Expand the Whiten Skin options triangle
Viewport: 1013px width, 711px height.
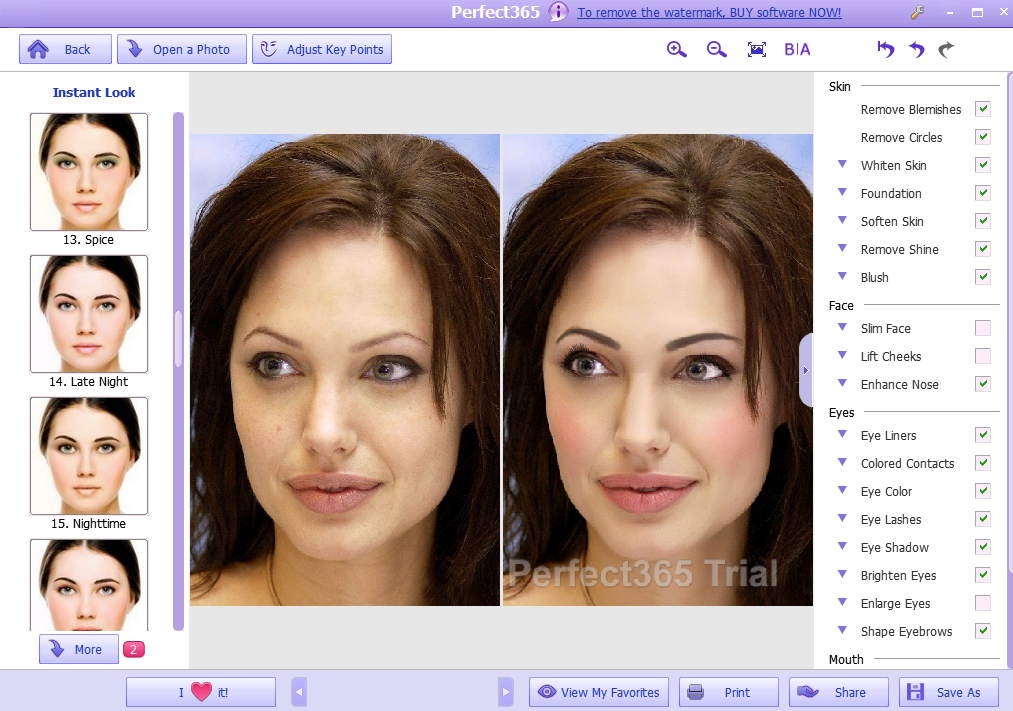click(842, 164)
